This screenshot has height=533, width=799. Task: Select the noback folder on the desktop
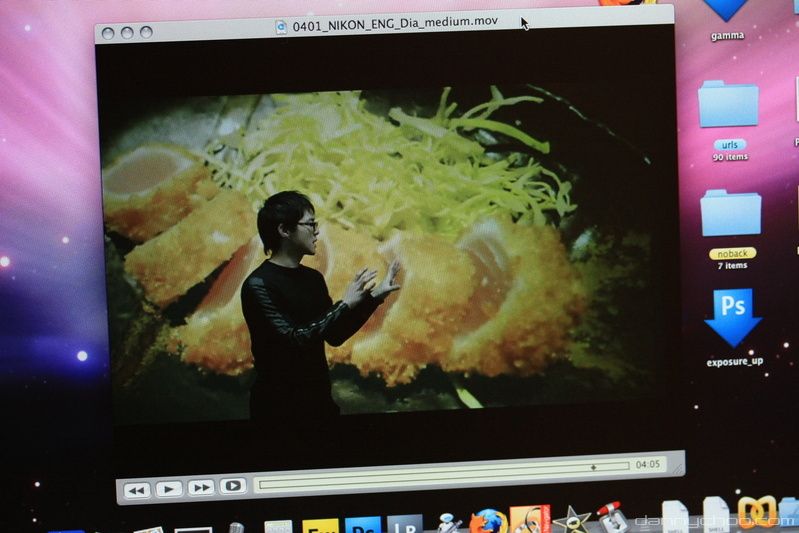coord(731,213)
